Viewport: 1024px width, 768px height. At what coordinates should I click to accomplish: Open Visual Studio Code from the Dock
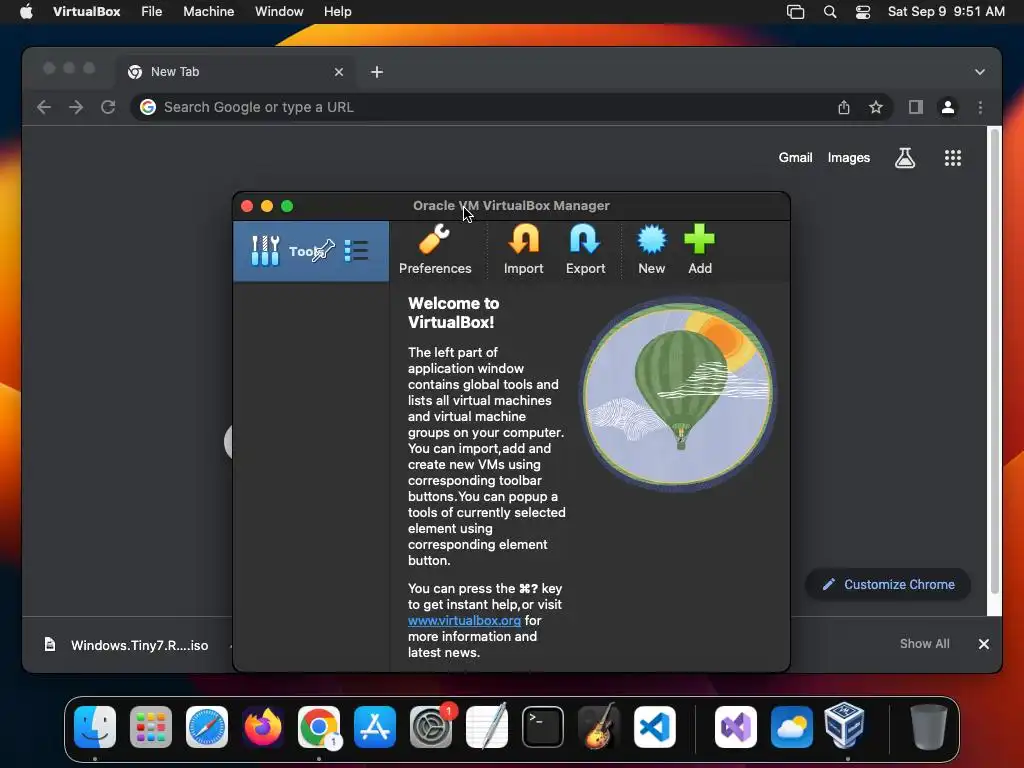point(655,726)
